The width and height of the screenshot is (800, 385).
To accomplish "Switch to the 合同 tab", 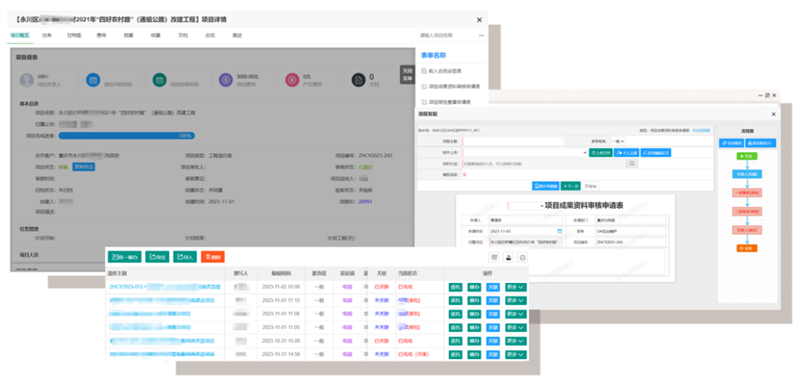I will click(x=210, y=36).
